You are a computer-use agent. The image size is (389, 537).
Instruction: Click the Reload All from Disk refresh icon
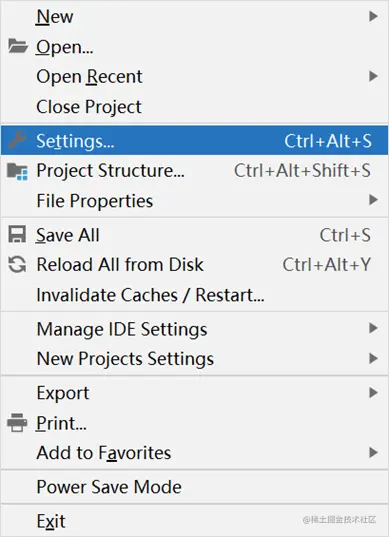click(17, 264)
